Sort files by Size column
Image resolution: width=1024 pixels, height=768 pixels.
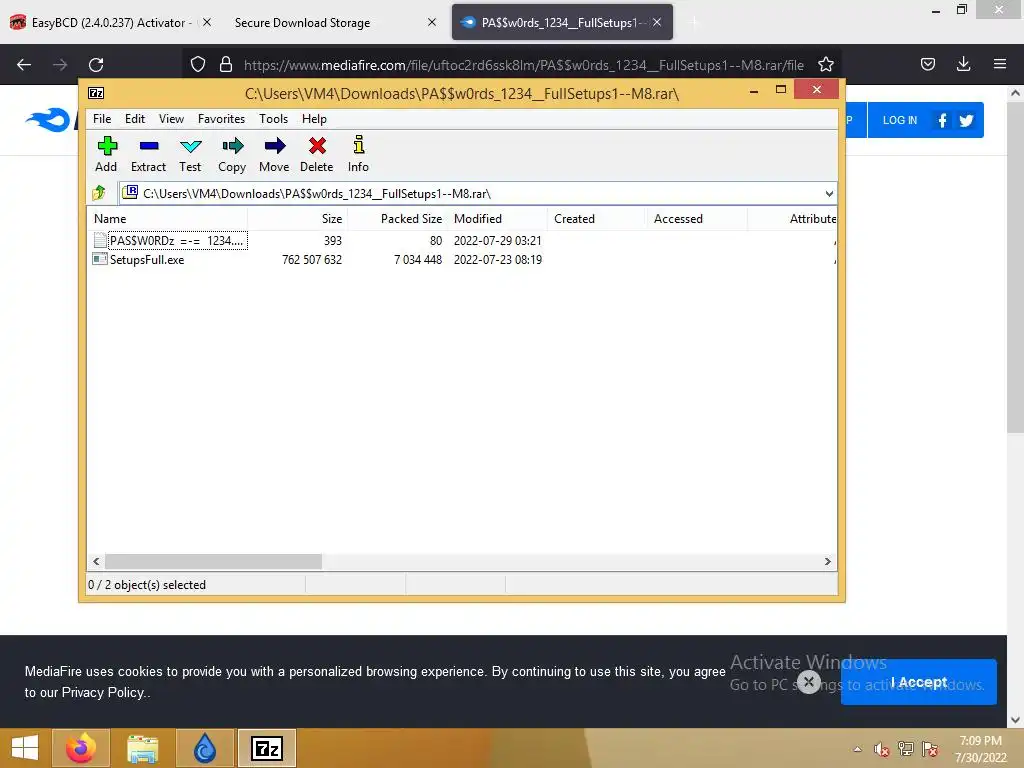pyautogui.click(x=298, y=219)
